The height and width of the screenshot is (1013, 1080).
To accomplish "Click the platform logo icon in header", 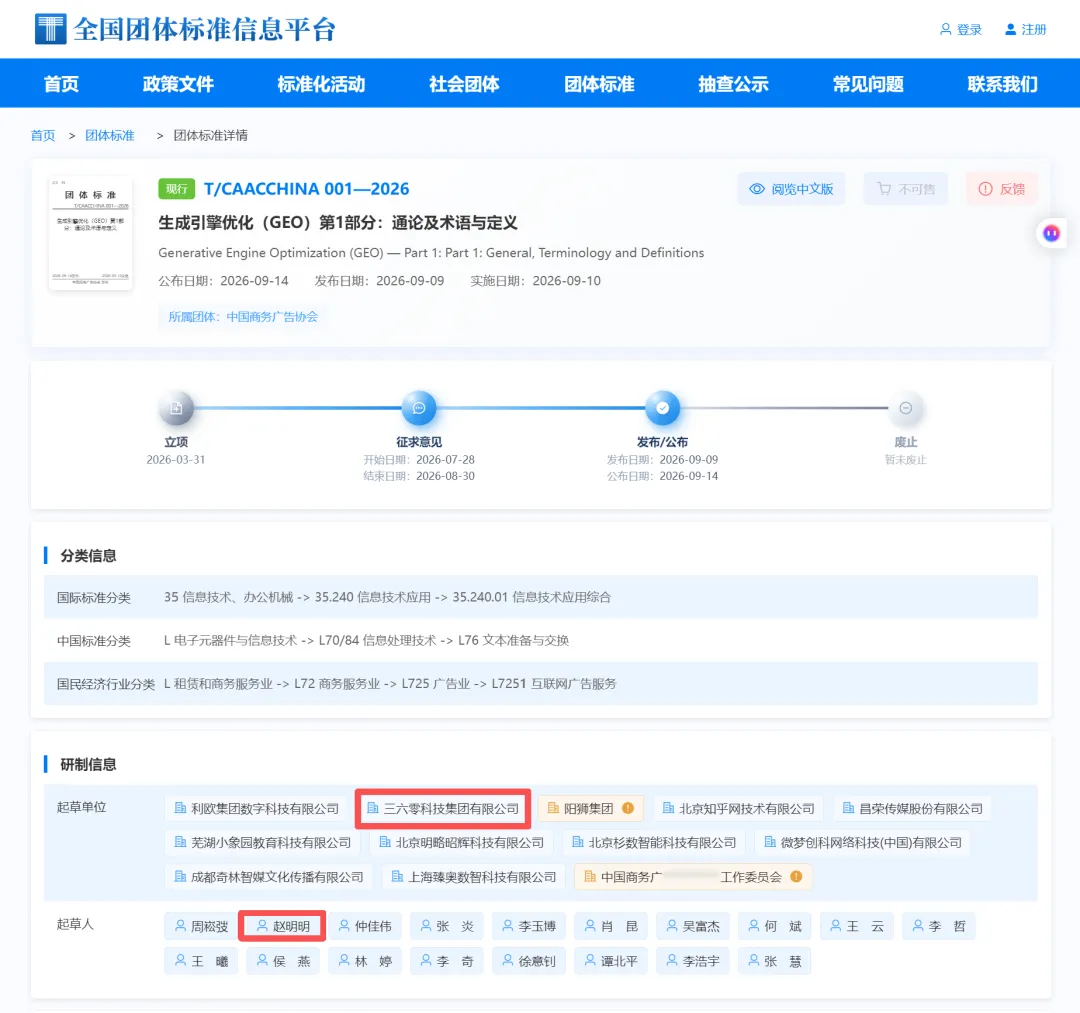I will tap(50, 29).
